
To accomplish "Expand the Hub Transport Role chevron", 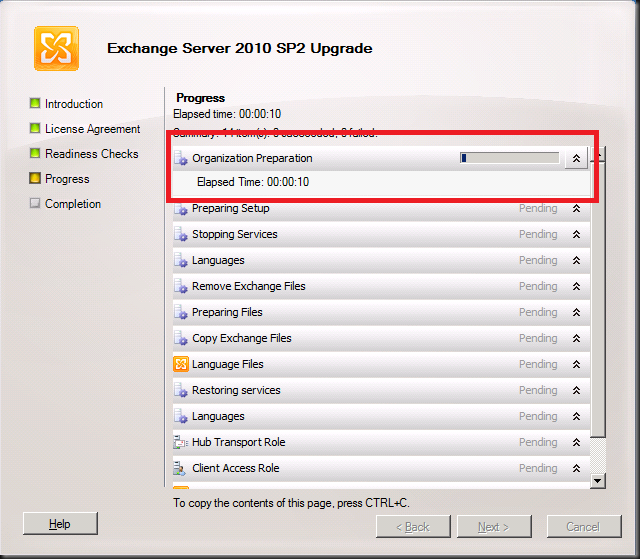I will click(x=576, y=442).
